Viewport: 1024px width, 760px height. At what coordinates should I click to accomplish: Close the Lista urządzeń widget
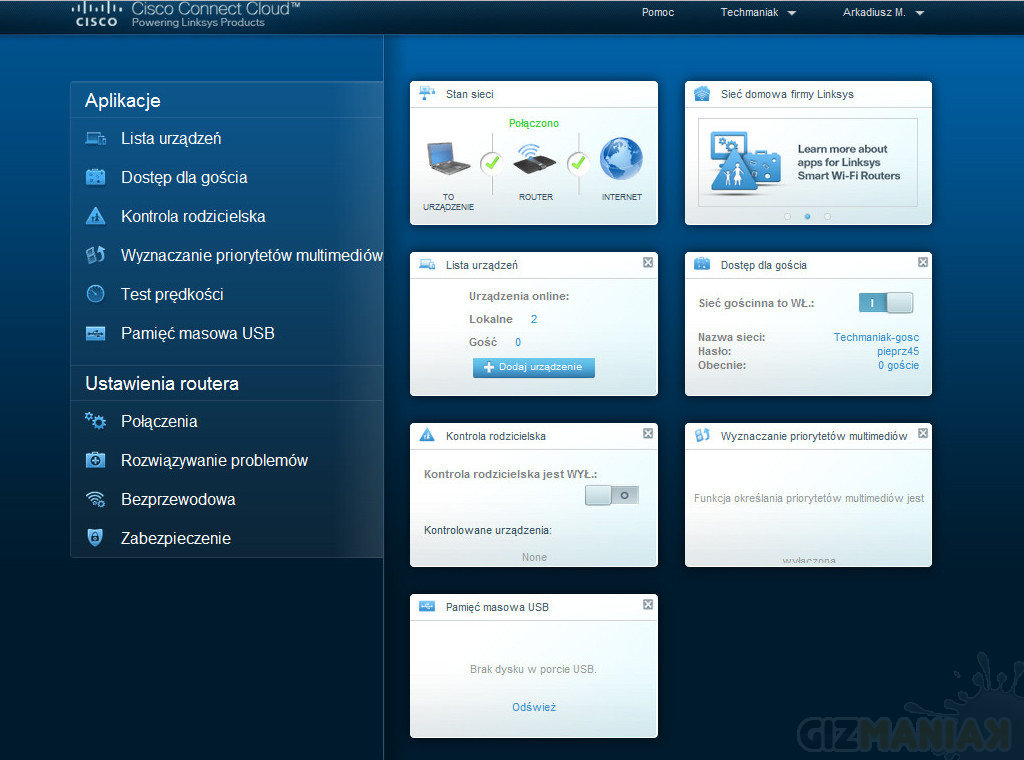[x=648, y=263]
